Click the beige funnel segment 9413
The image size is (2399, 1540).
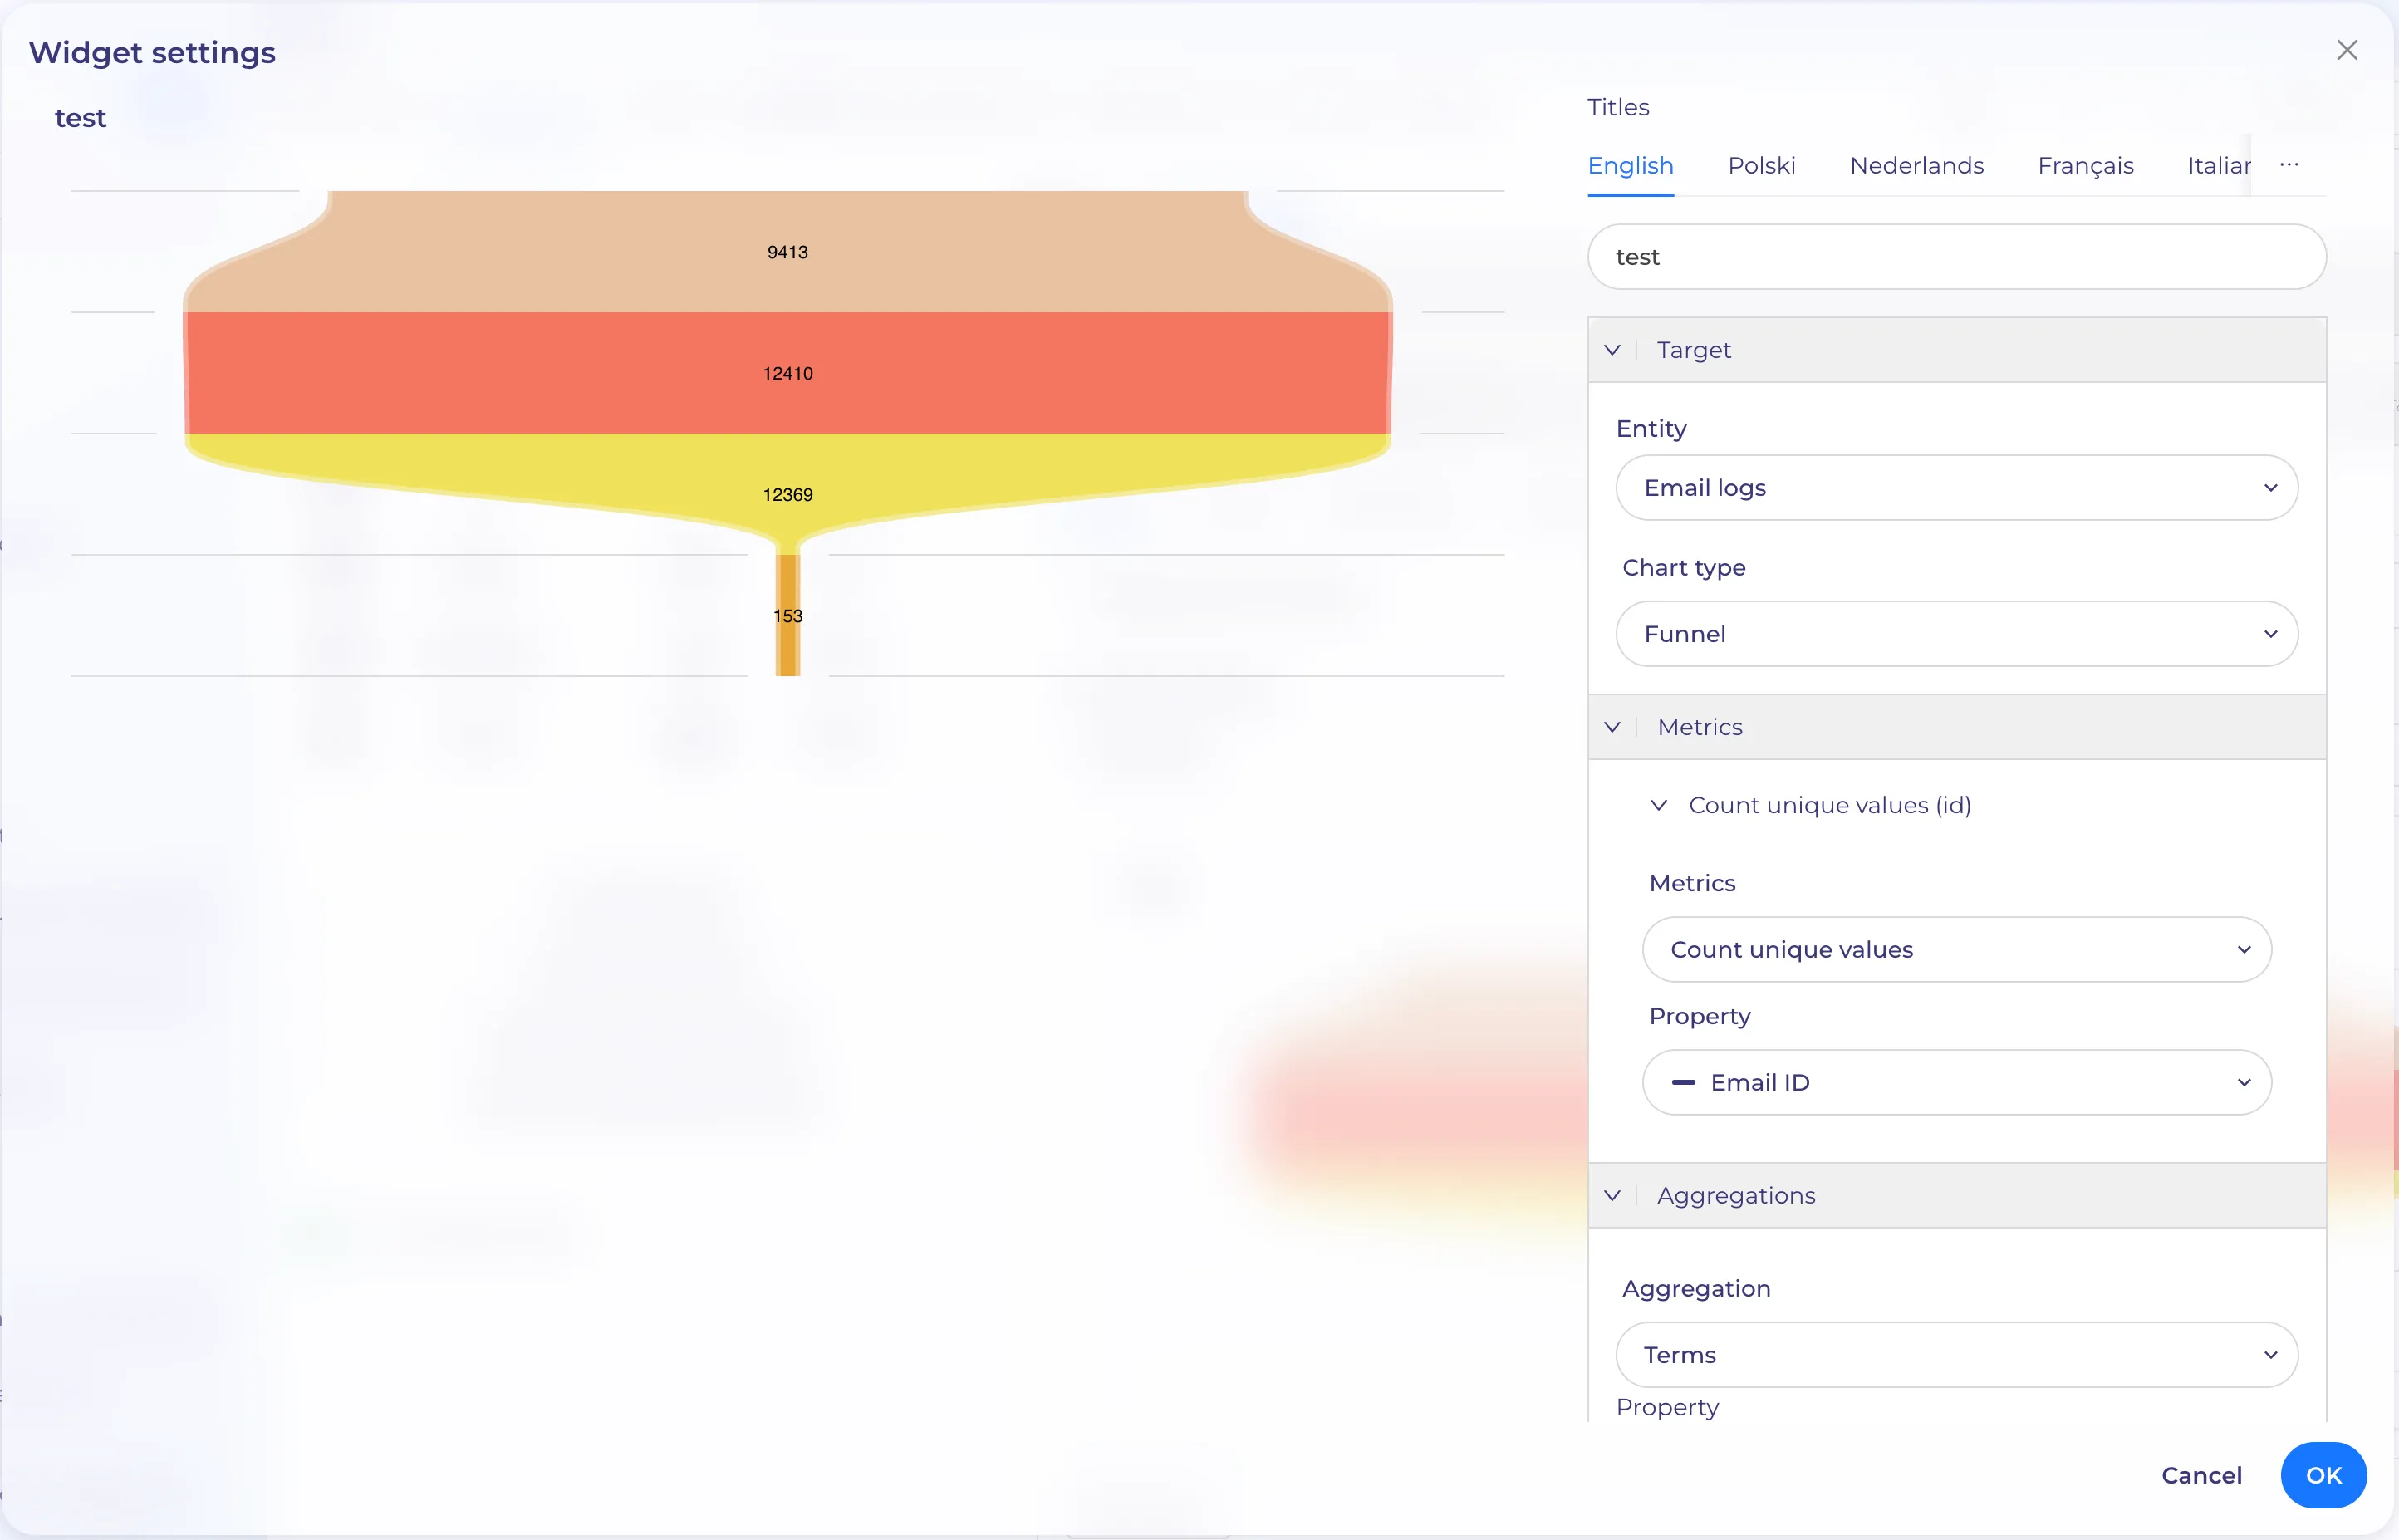pos(787,252)
